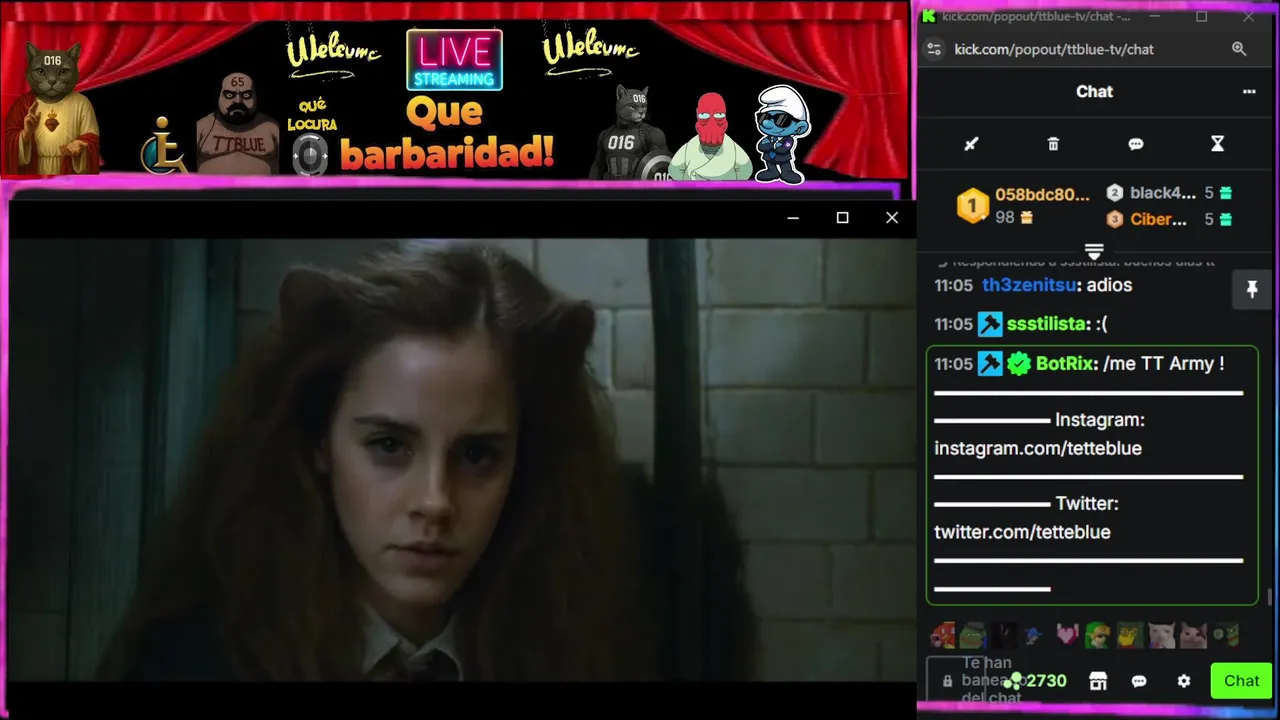Click the saint cat 016 figure in banner
1280x720 pixels.
click(x=52, y=108)
